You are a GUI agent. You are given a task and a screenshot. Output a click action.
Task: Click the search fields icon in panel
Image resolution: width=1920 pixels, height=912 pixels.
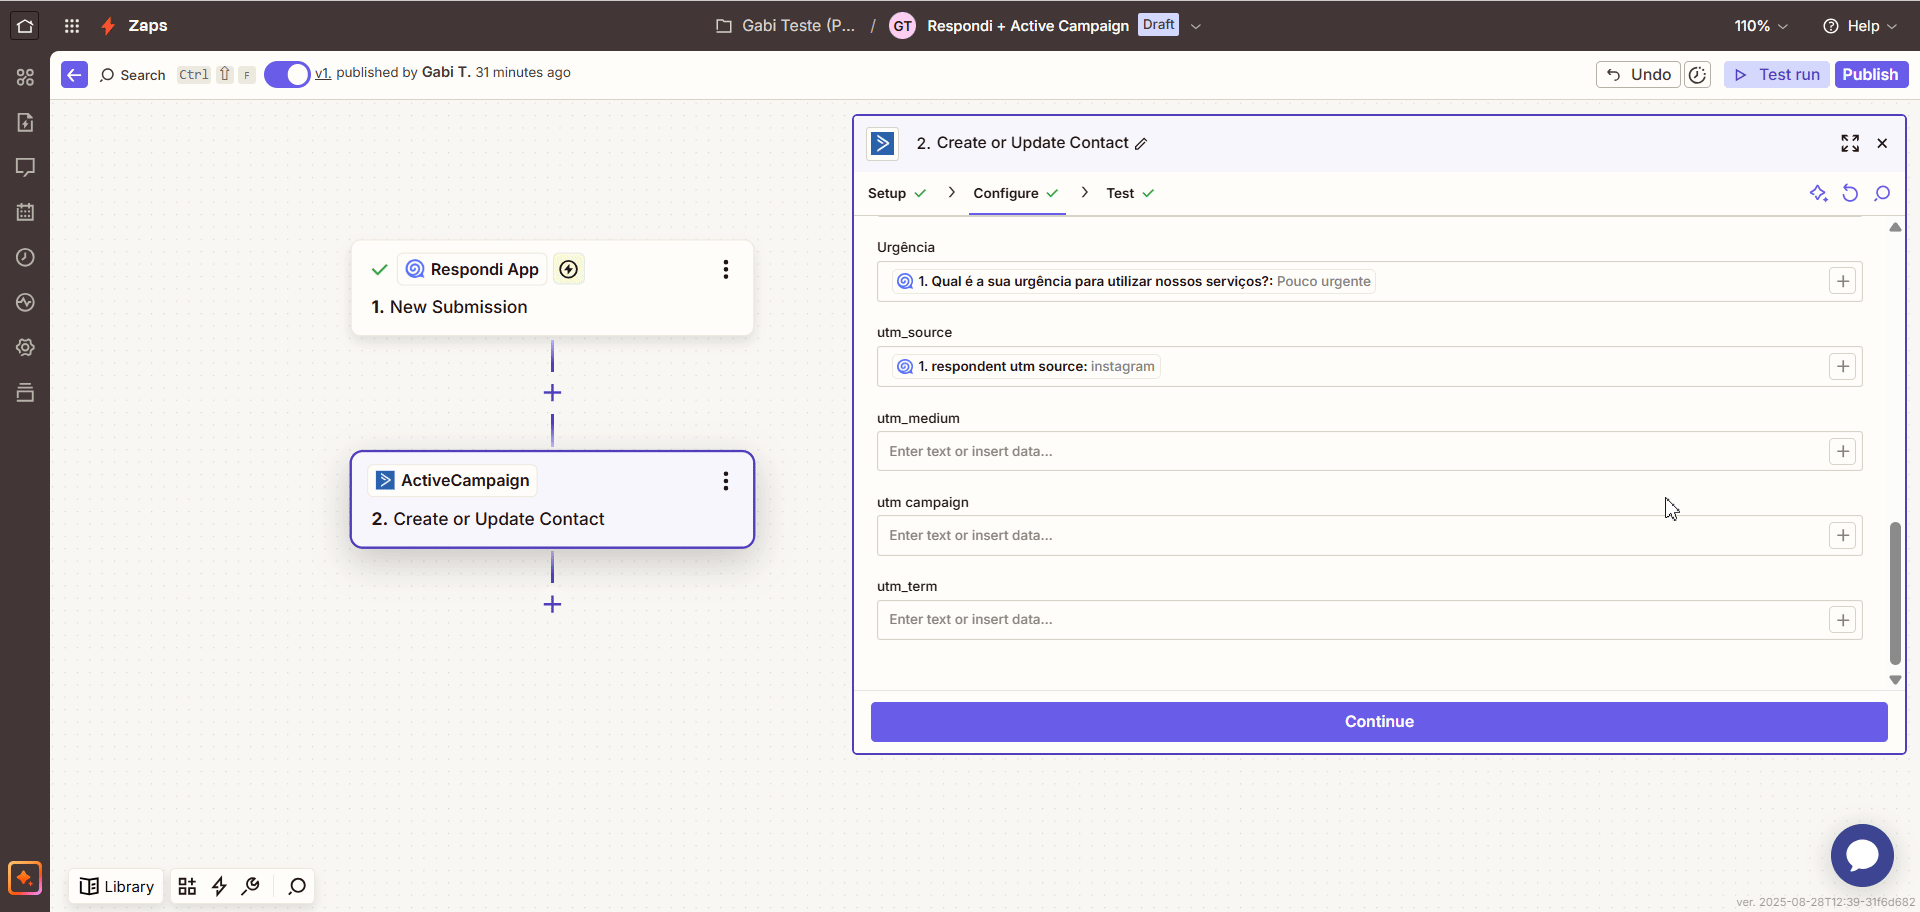coord(1882,193)
